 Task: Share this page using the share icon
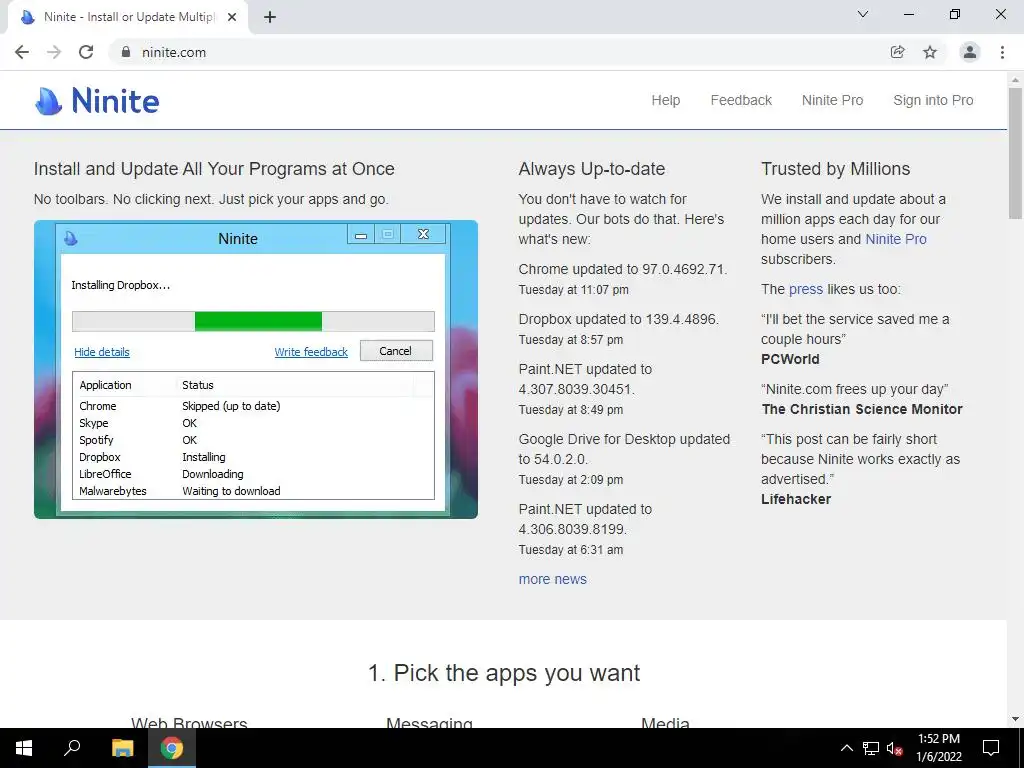click(897, 52)
